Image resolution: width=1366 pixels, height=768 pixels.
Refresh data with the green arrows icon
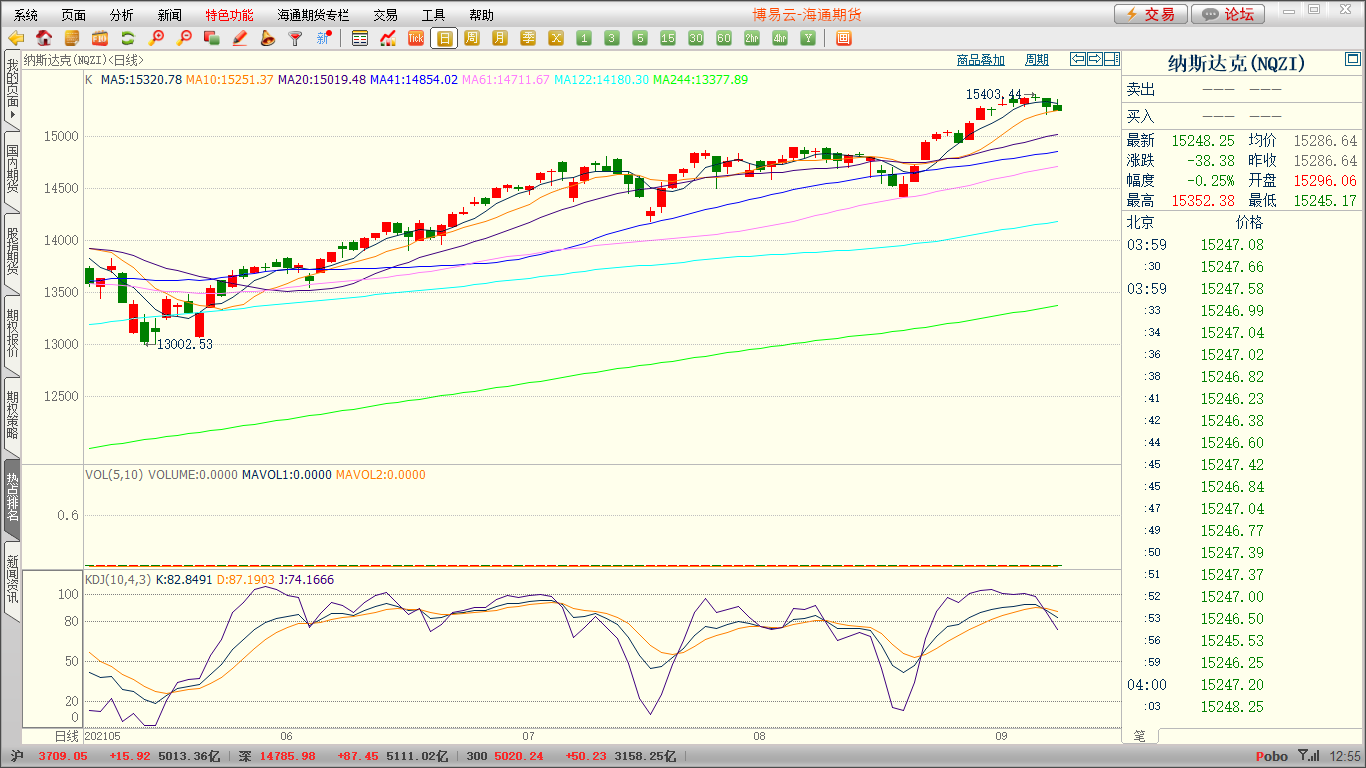click(128, 39)
